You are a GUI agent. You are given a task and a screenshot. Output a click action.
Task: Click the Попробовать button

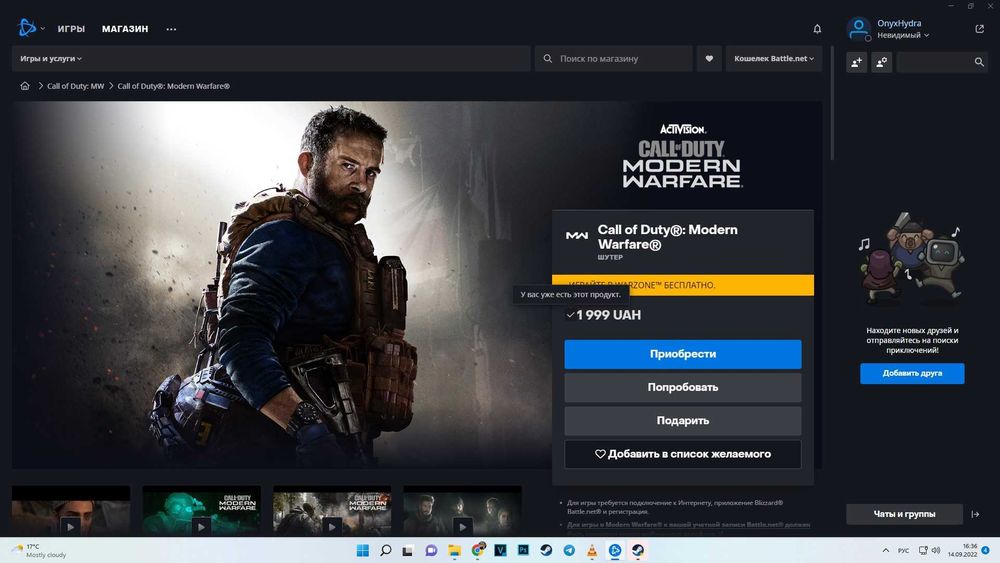click(682, 387)
